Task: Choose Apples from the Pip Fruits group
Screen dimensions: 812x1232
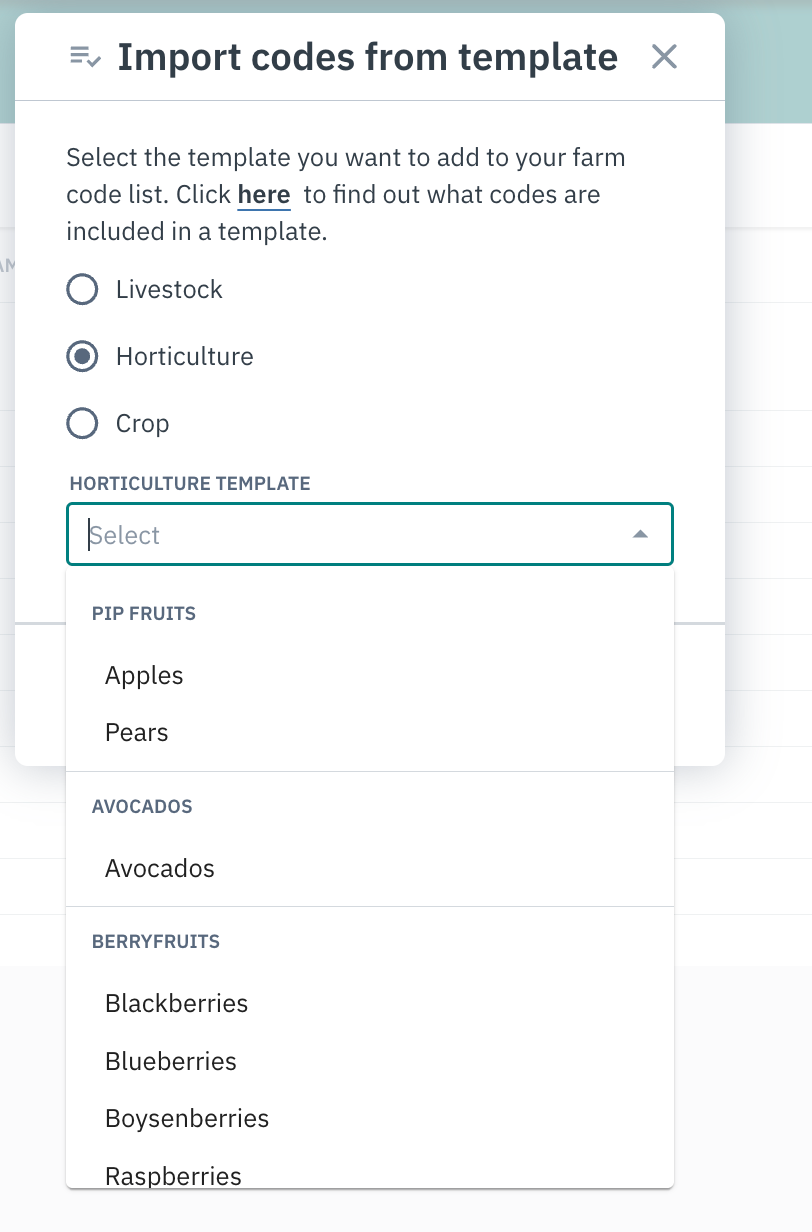Action: 144,675
